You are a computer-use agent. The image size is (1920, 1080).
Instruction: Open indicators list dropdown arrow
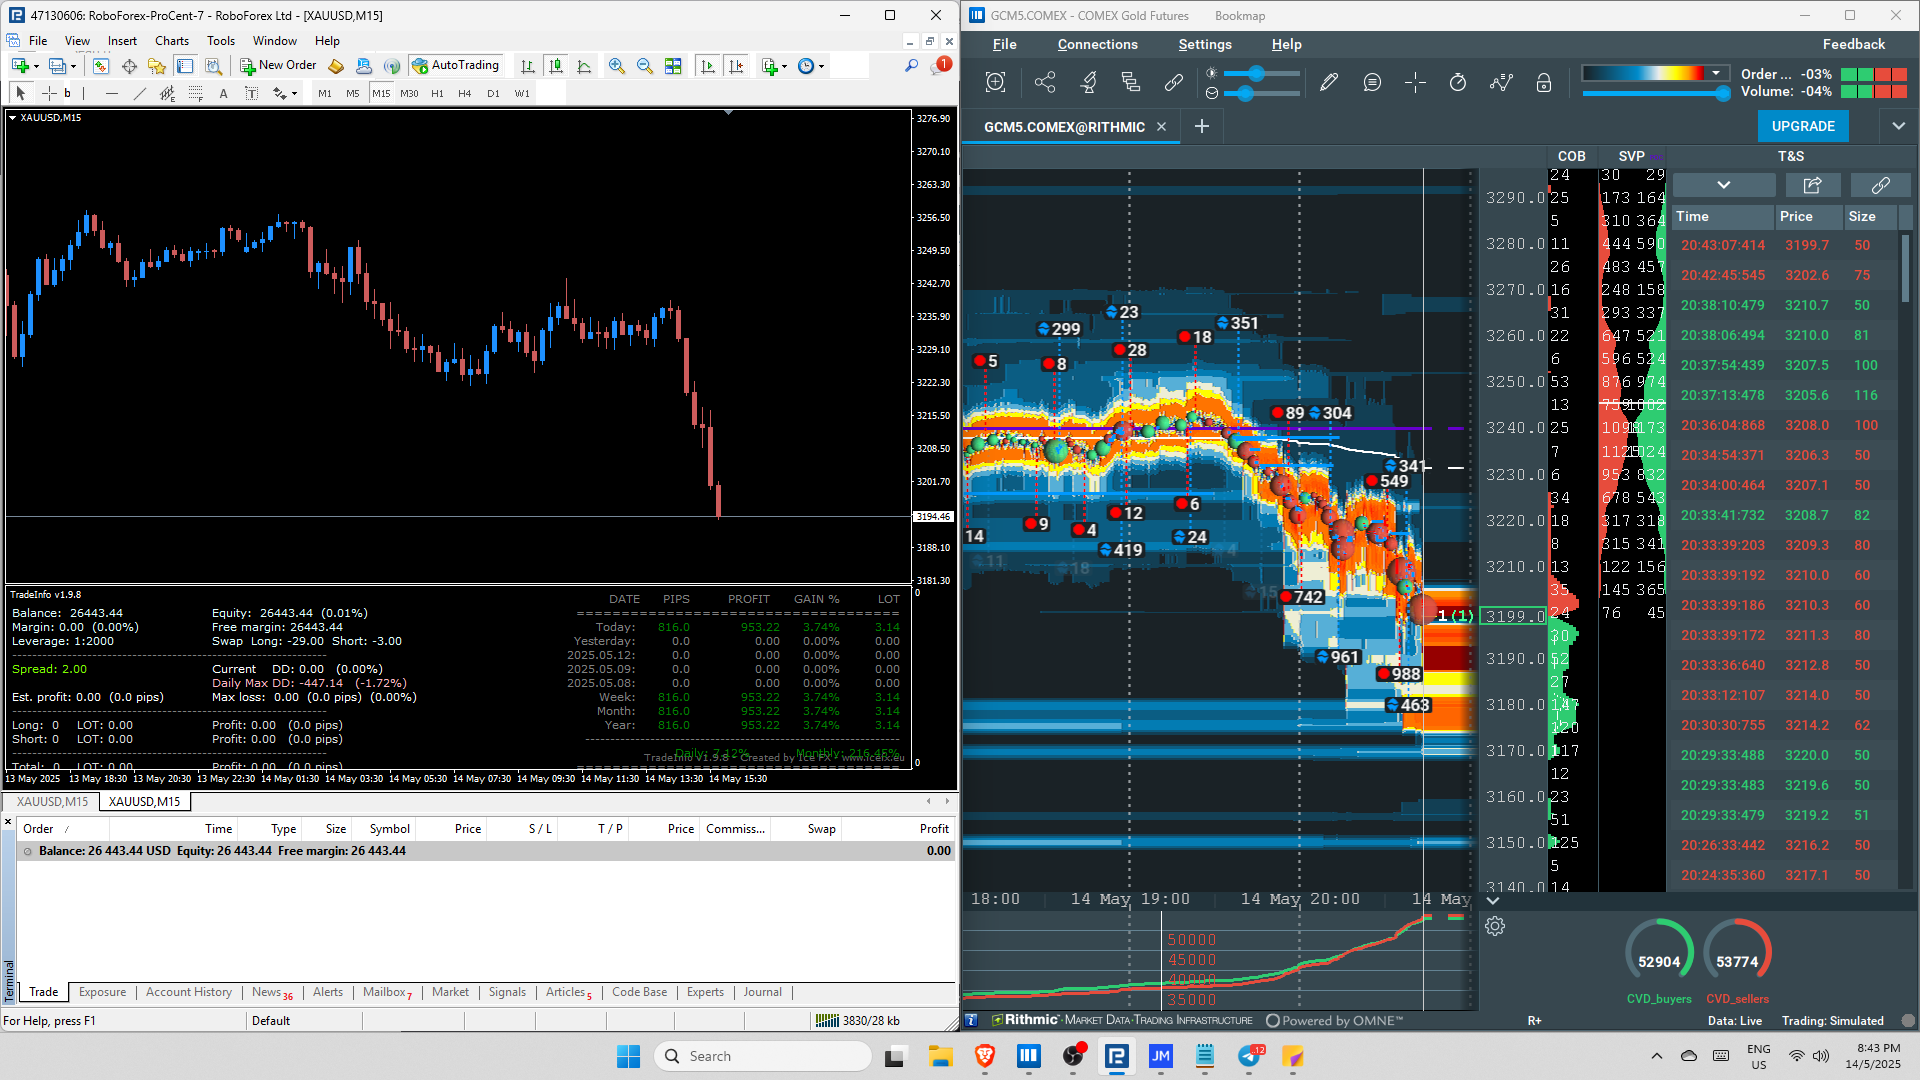[785, 67]
